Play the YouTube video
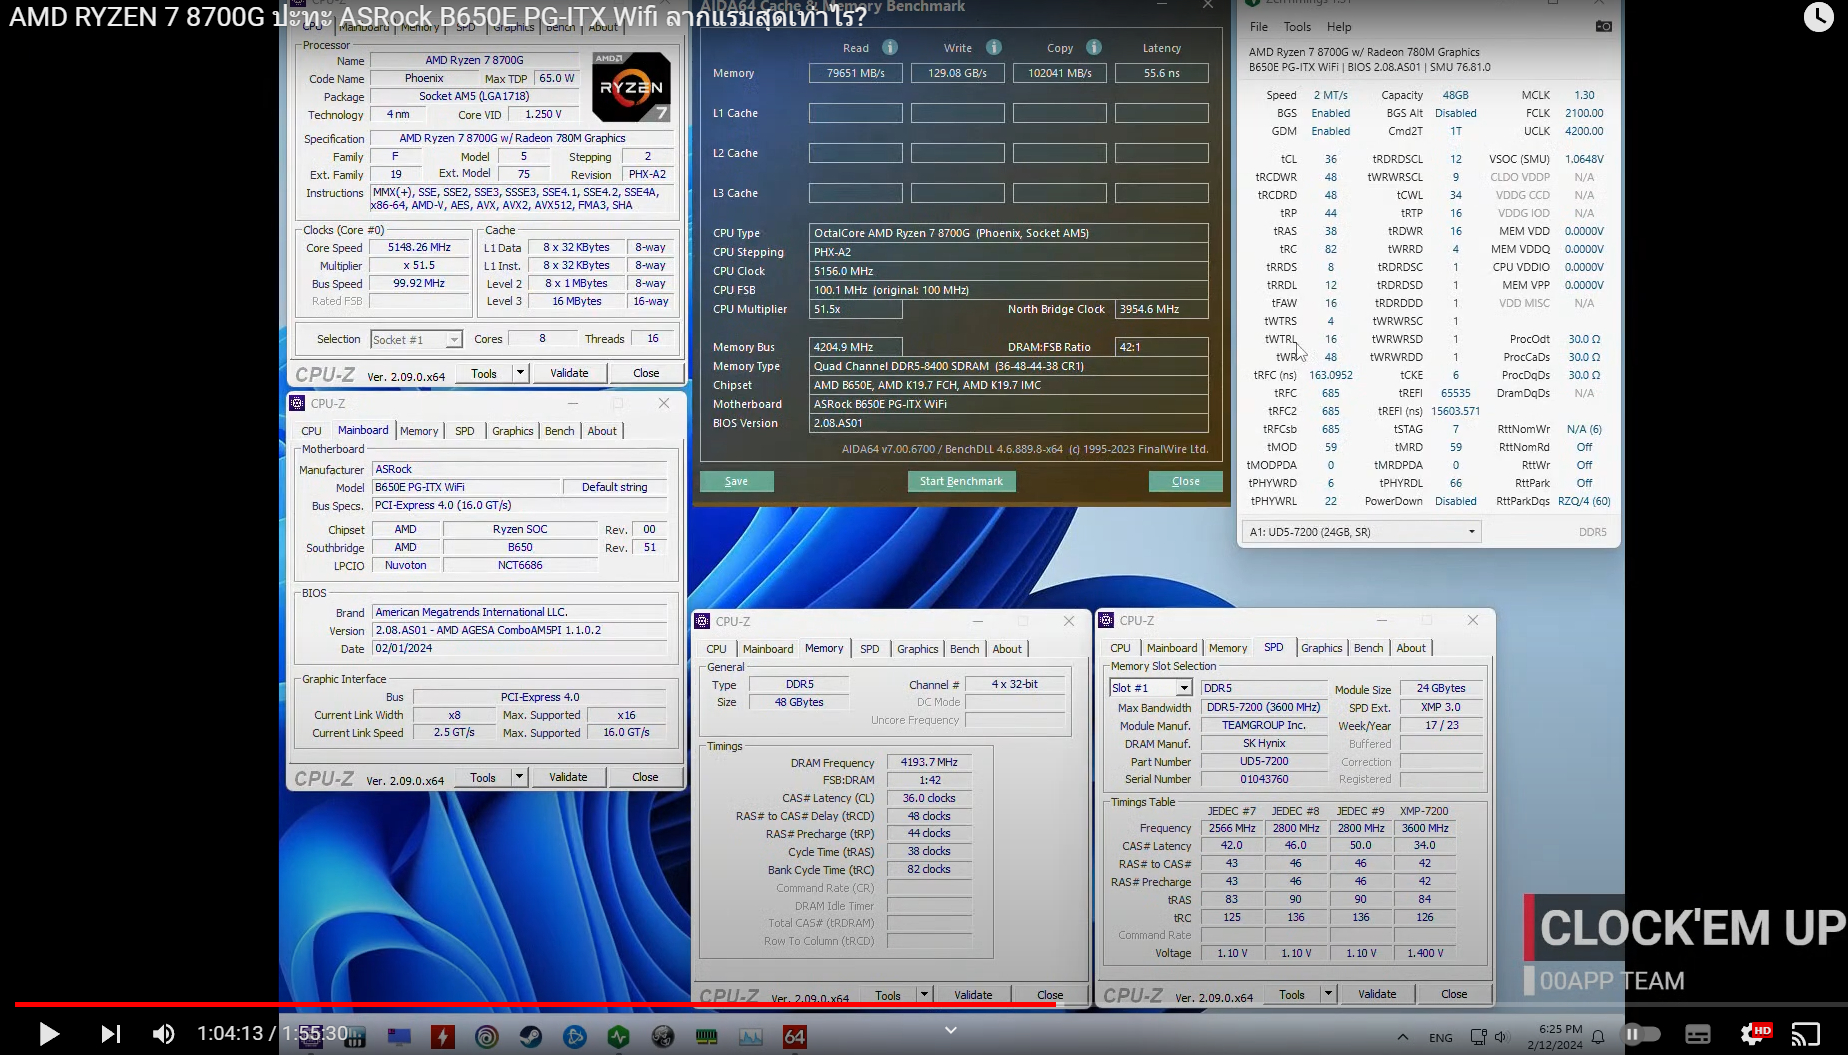 click(x=48, y=1033)
